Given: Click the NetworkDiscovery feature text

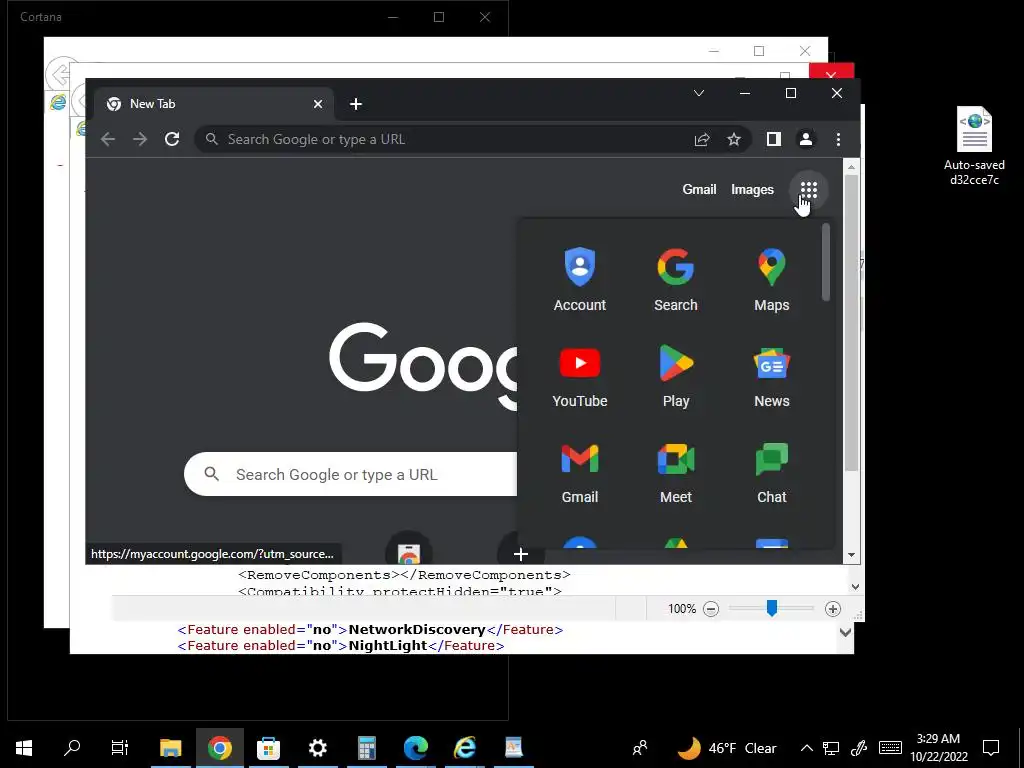Looking at the screenshot, I should tap(417, 630).
